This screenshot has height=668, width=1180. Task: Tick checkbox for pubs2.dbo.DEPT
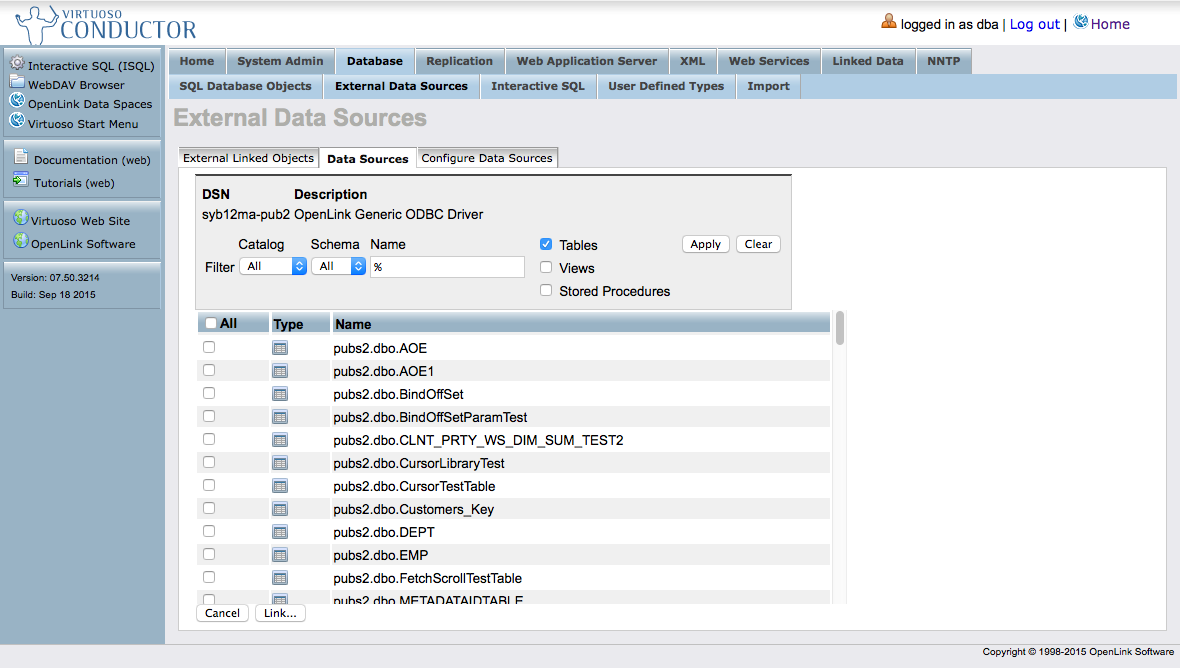pyautogui.click(x=209, y=531)
